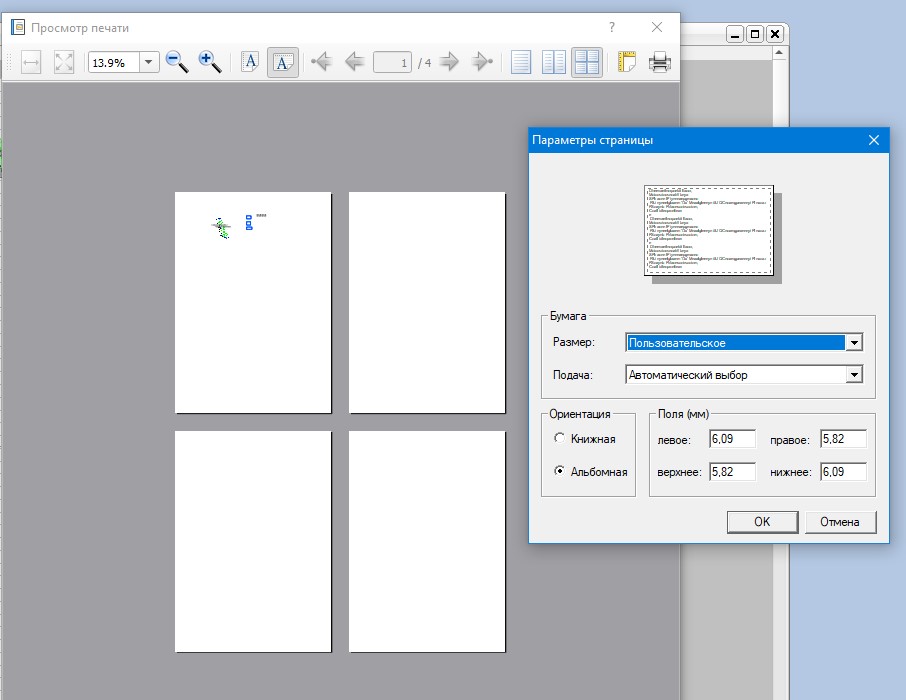906x700 pixels.
Task: Click the нижнее margin input field
Action: (841, 471)
